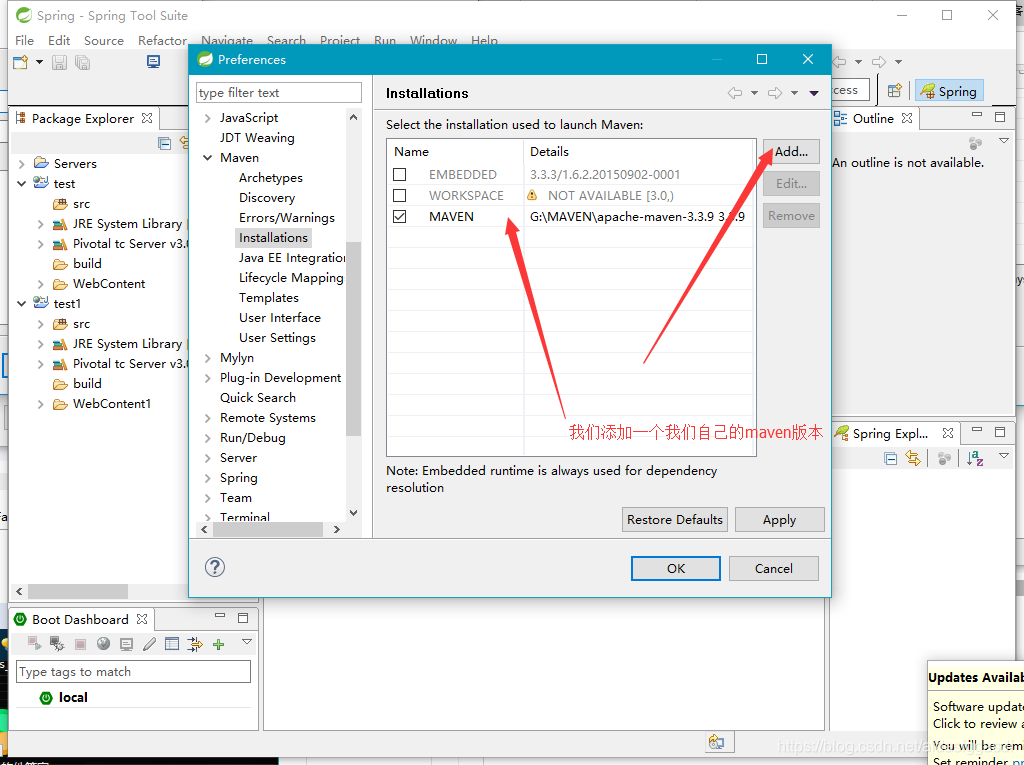Click the Apply button

click(779, 519)
